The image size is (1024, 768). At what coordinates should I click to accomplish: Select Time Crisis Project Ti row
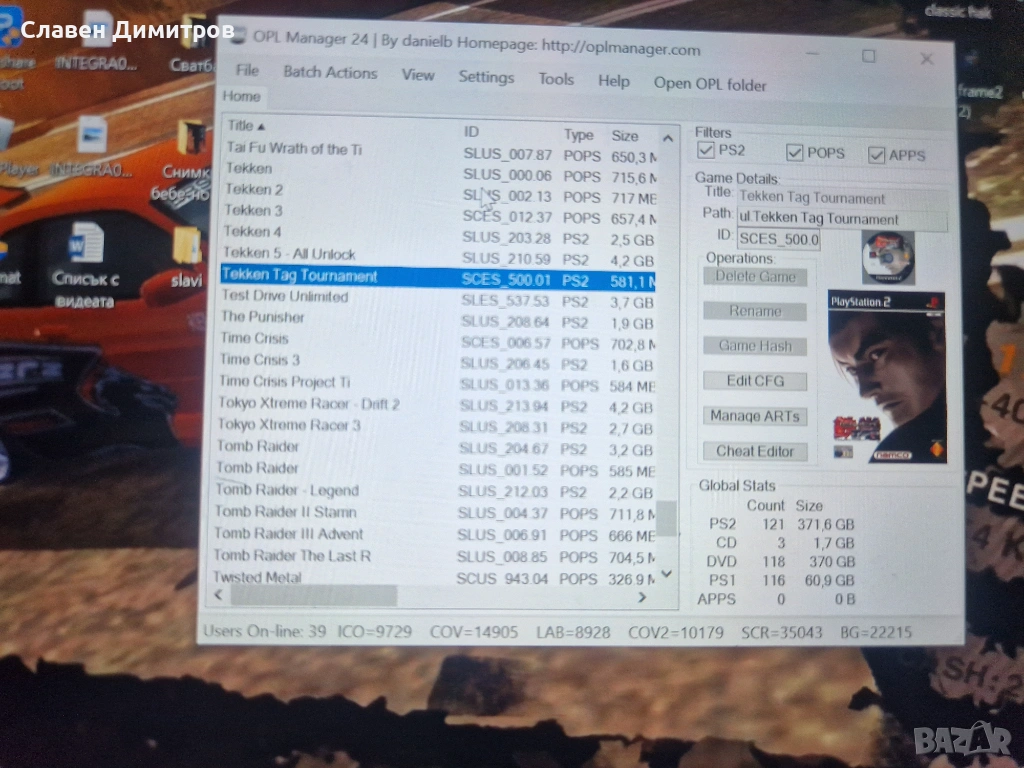point(436,383)
